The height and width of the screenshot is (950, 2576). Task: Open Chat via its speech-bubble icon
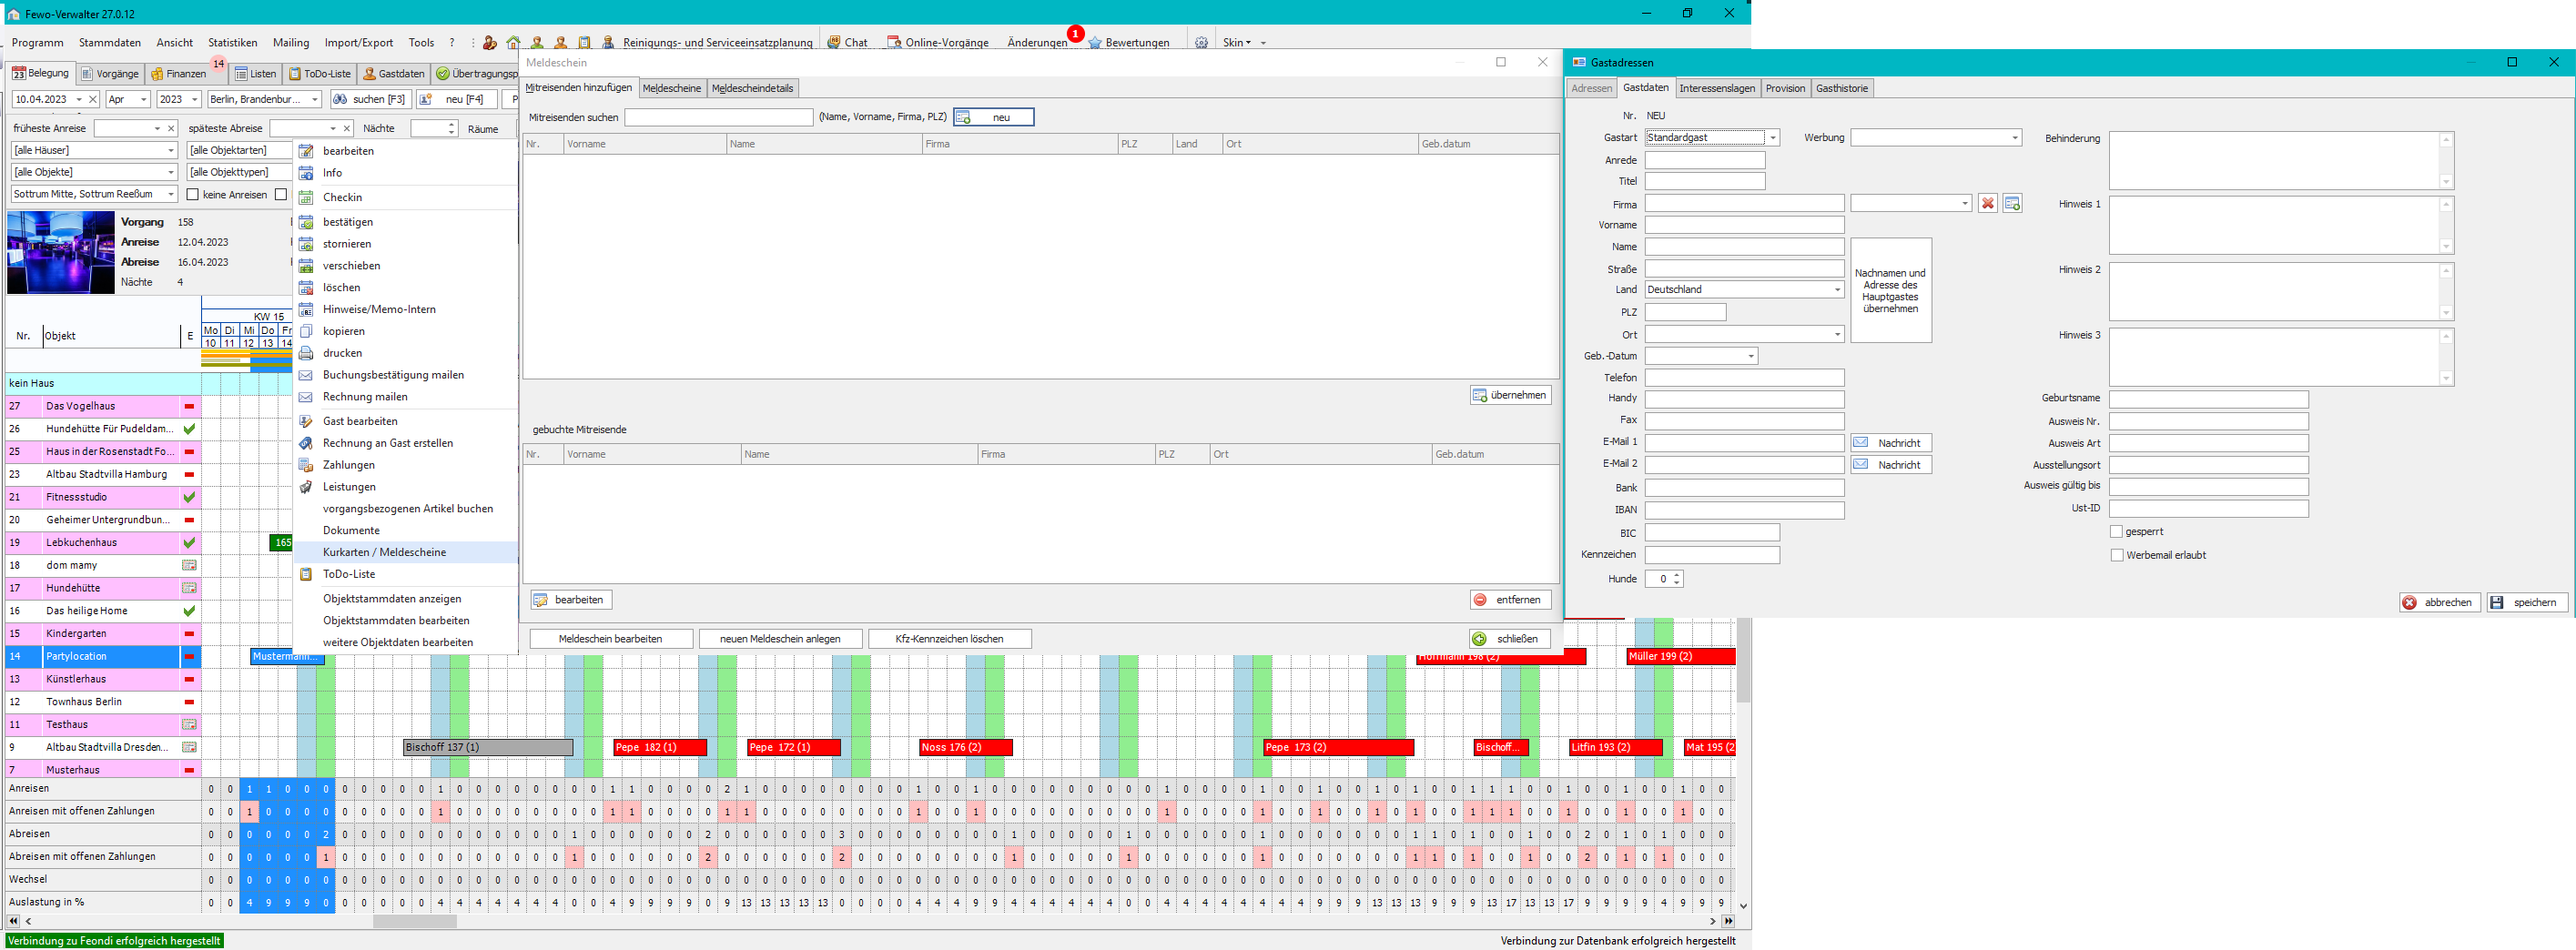point(834,42)
